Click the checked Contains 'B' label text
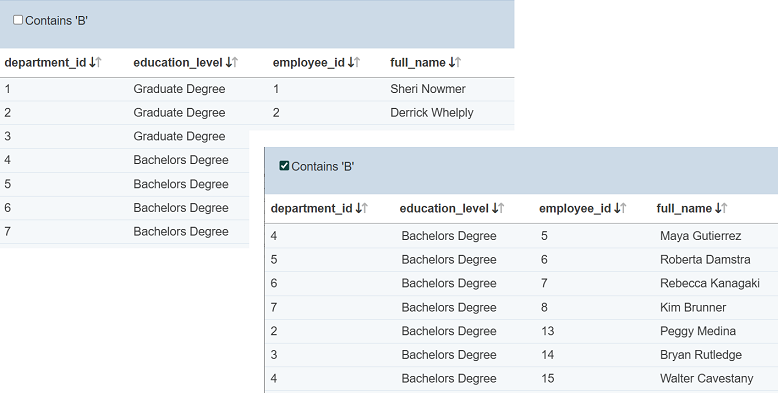778x393 pixels. (x=323, y=167)
